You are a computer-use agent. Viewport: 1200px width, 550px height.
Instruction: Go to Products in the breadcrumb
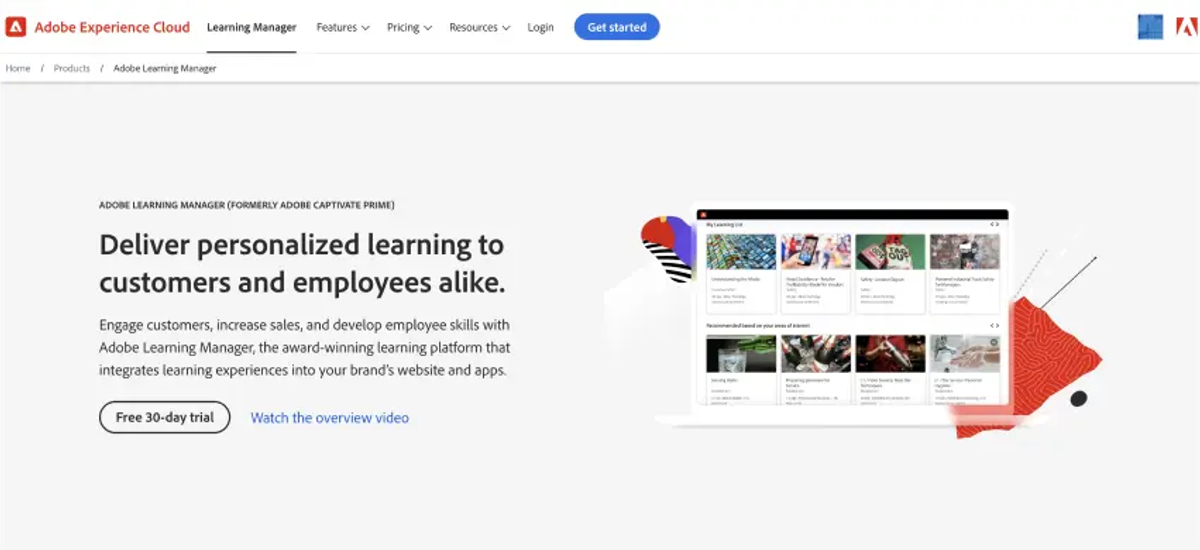(x=72, y=68)
